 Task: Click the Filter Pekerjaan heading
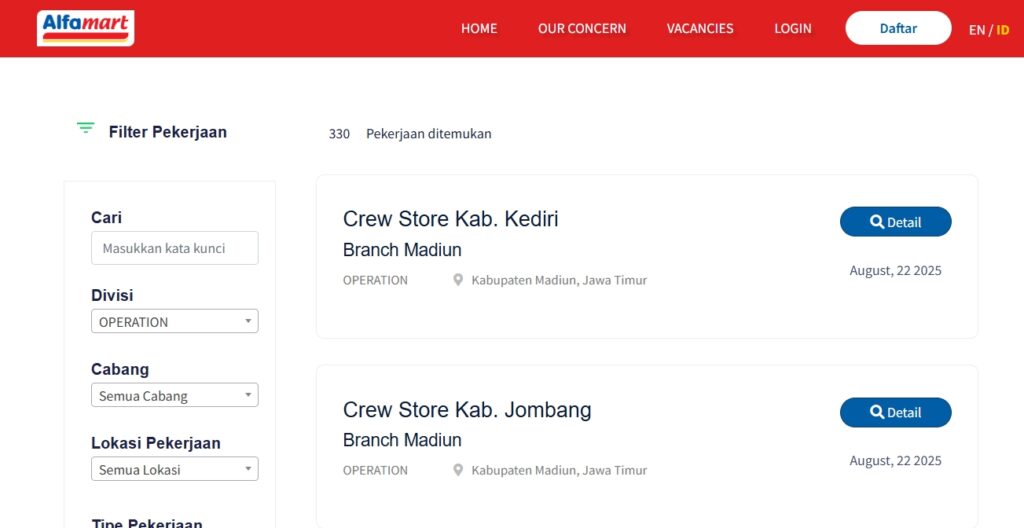pos(168,132)
